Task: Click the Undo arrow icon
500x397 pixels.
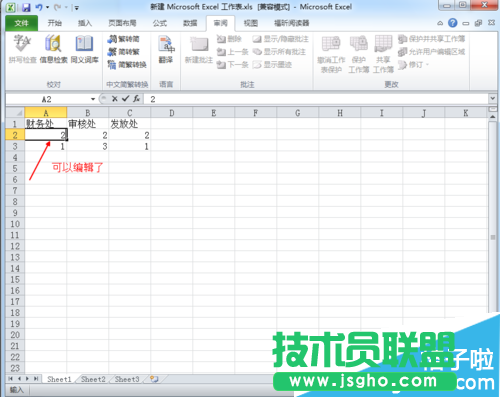Action: click(39, 7)
